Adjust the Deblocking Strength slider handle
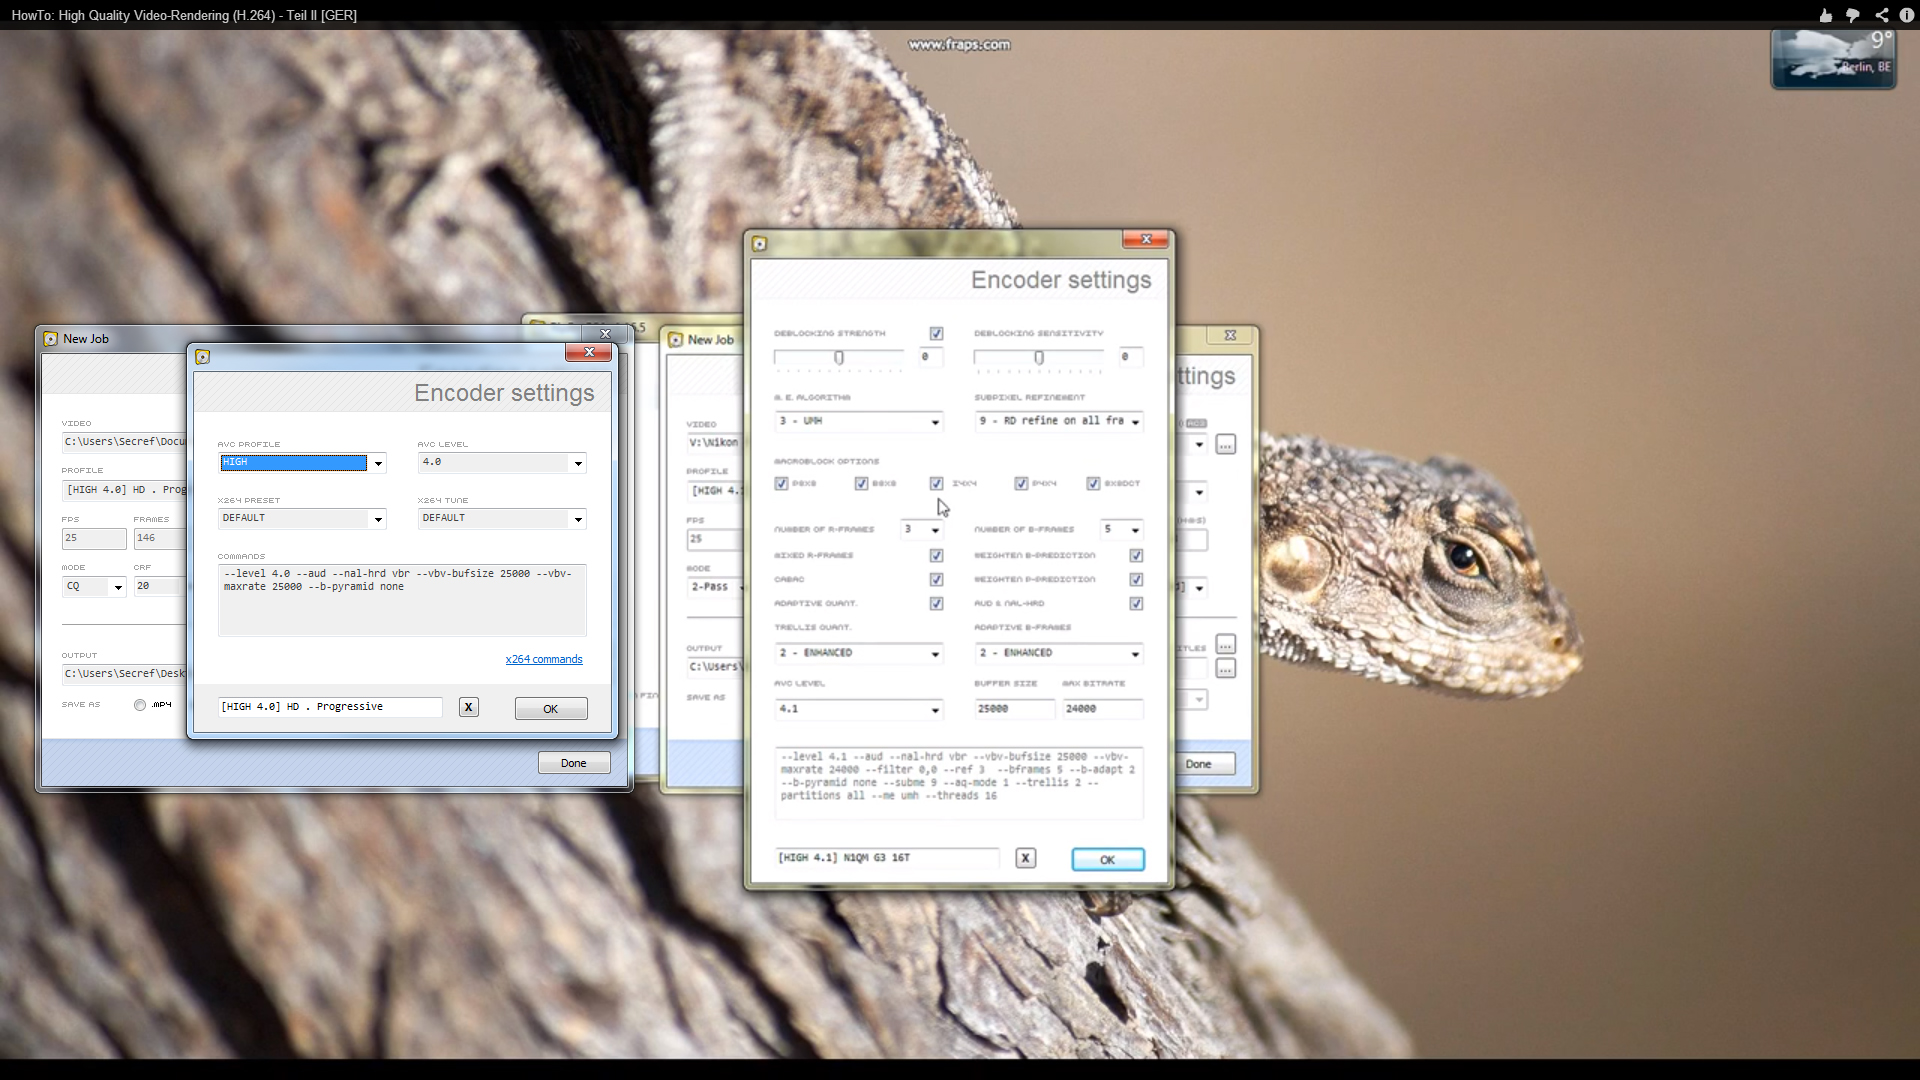 coord(839,357)
